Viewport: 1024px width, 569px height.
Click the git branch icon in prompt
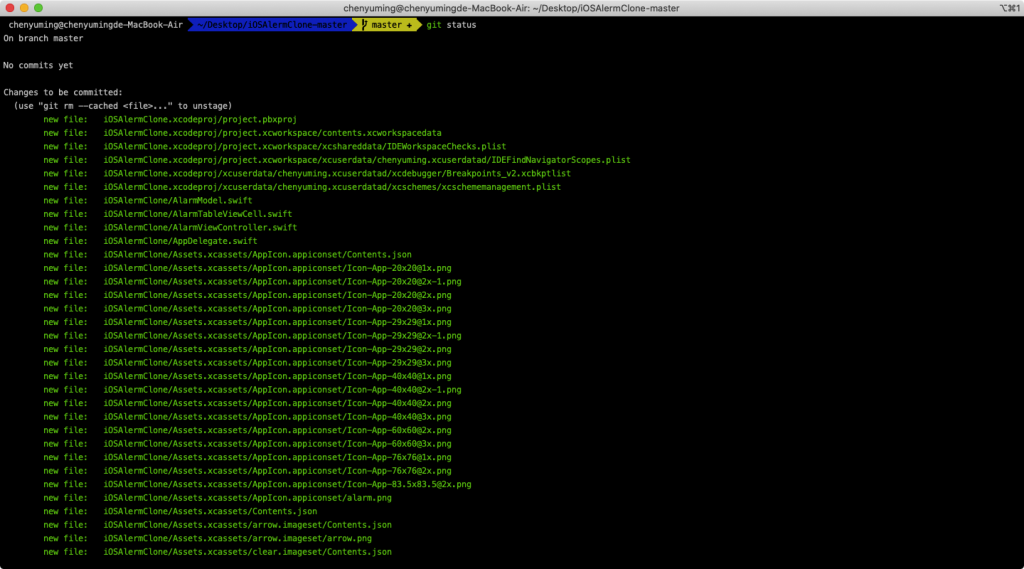point(364,25)
